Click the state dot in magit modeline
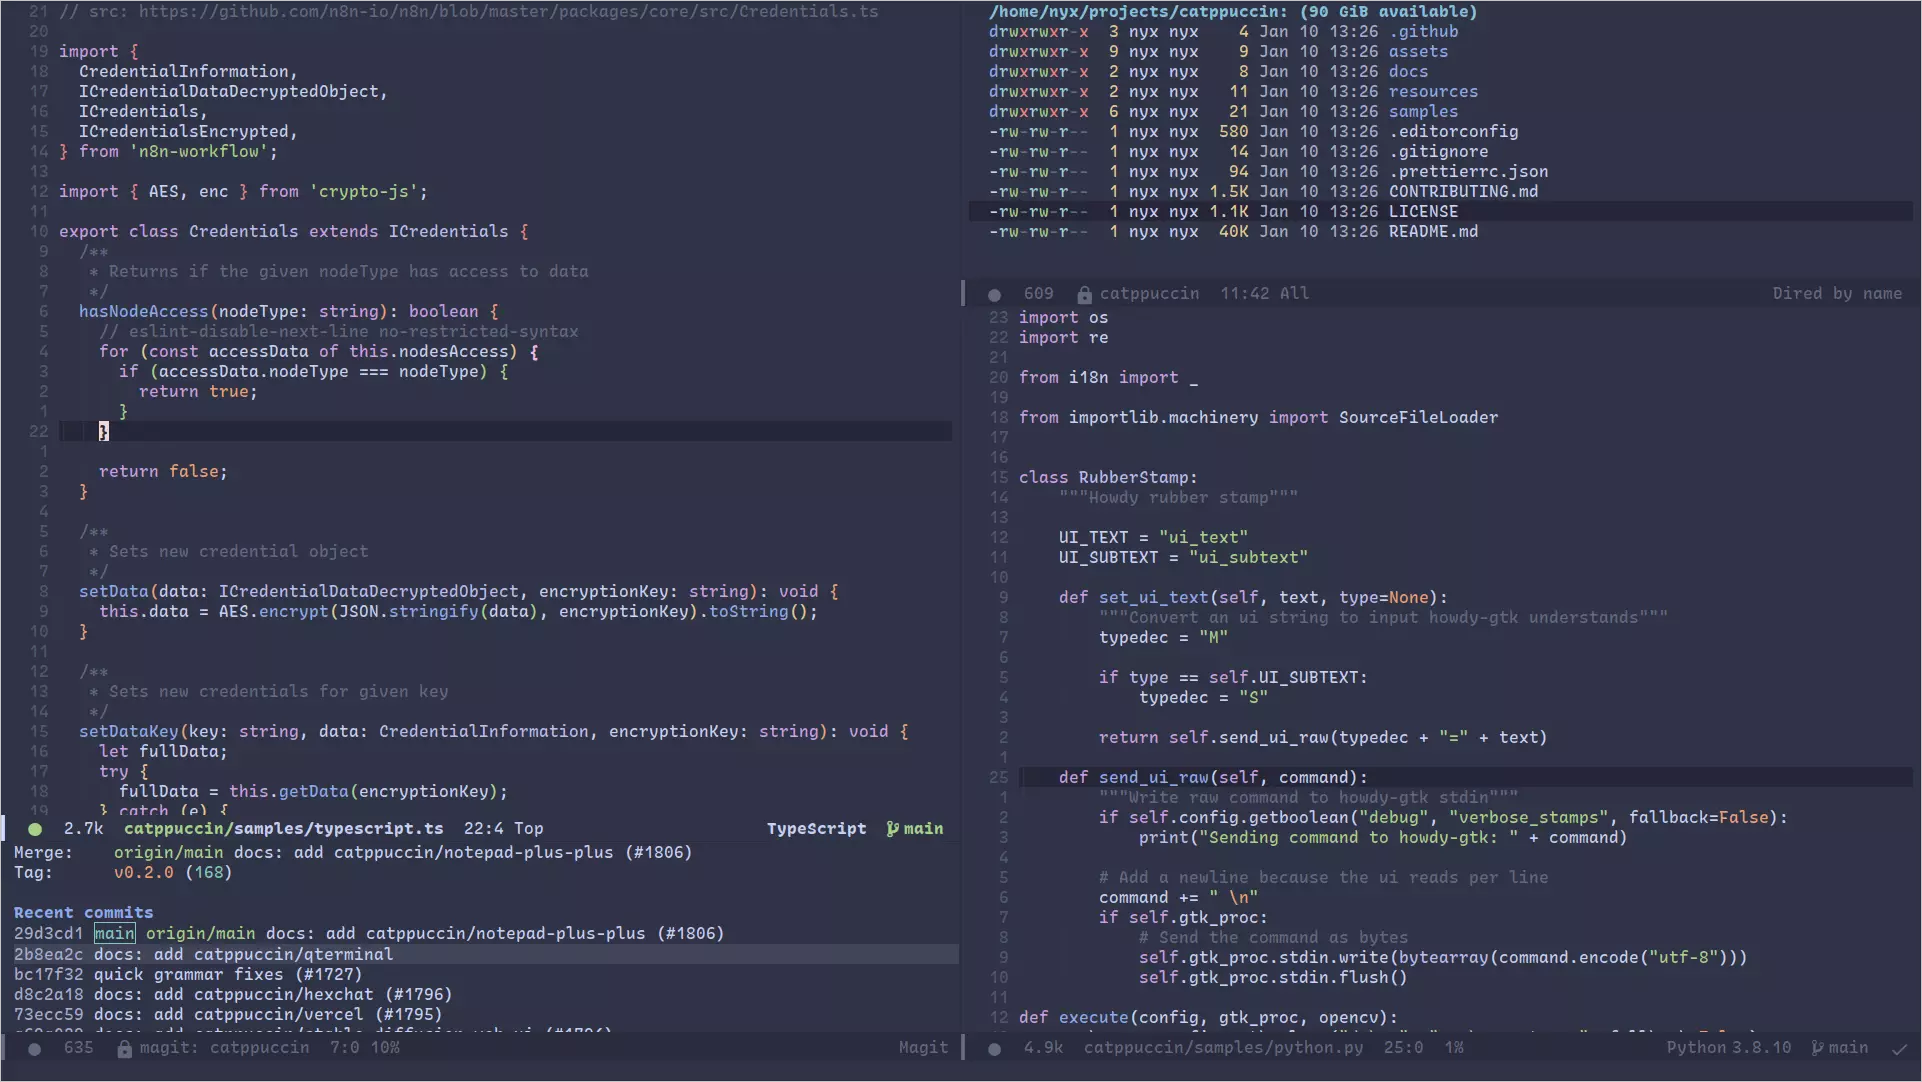1922x1082 pixels. tap(35, 1049)
